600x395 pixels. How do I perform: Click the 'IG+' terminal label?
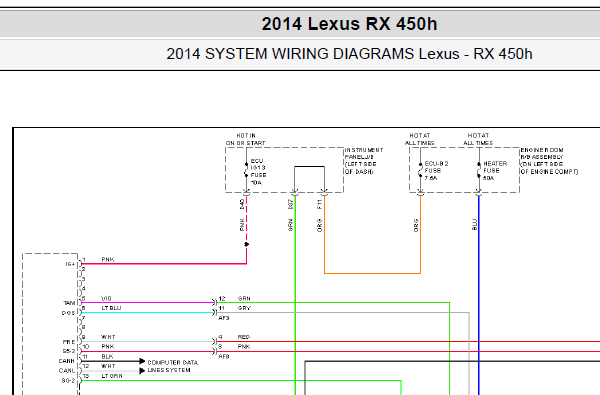pos(70,264)
